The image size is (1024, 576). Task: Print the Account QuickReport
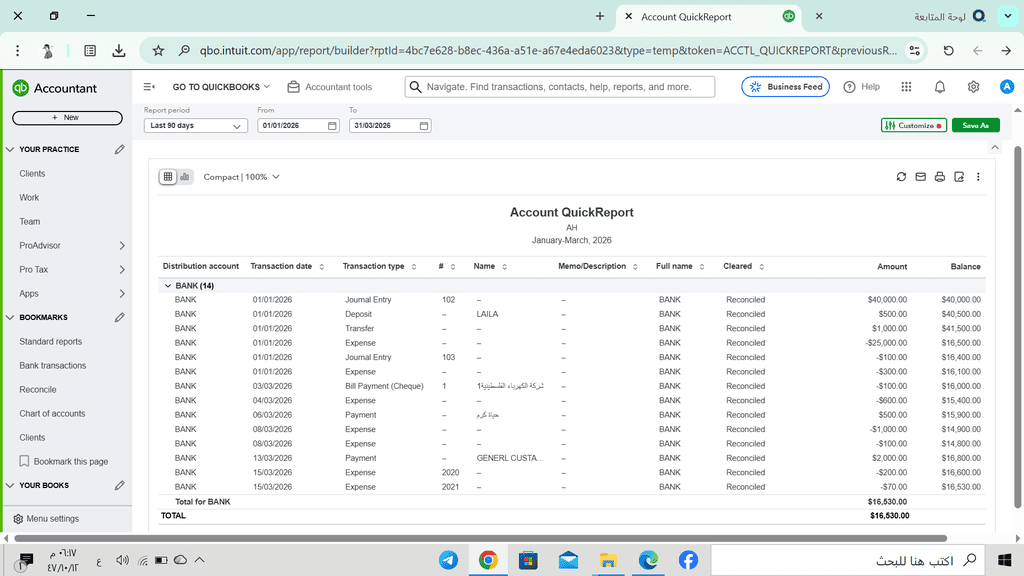coord(939,177)
